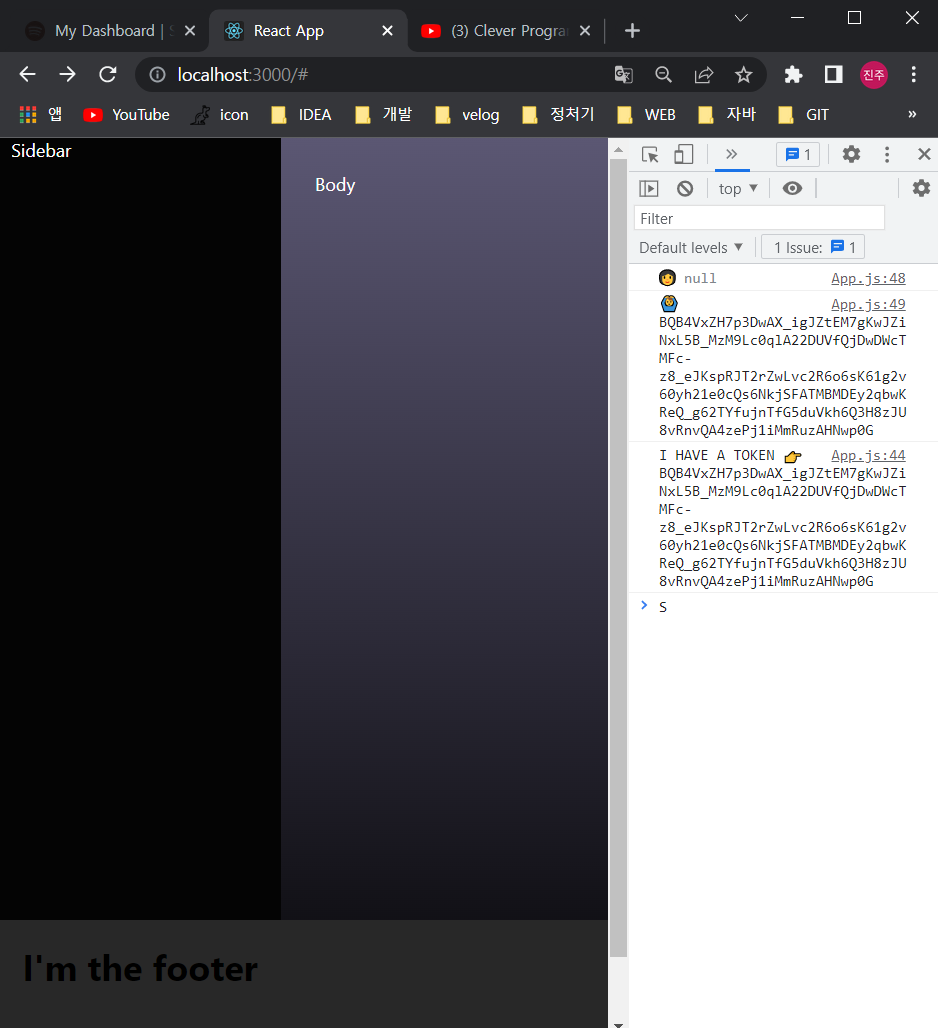Open the 진주 profile avatar
938x1028 pixels.
[x=874, y=75]
